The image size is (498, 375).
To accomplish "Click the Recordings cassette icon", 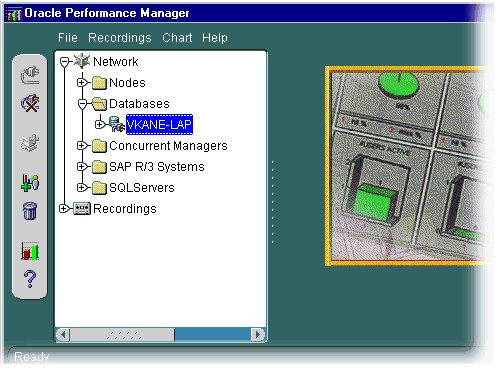I will pyautogui.click(x=82, y=209).
